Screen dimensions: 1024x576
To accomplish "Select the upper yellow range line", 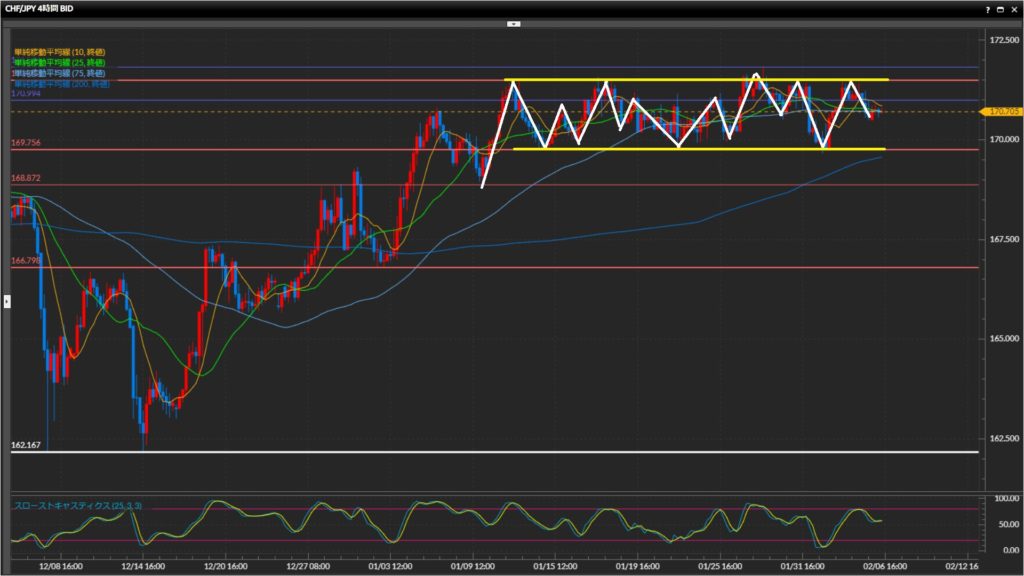I will pos(700,80).
